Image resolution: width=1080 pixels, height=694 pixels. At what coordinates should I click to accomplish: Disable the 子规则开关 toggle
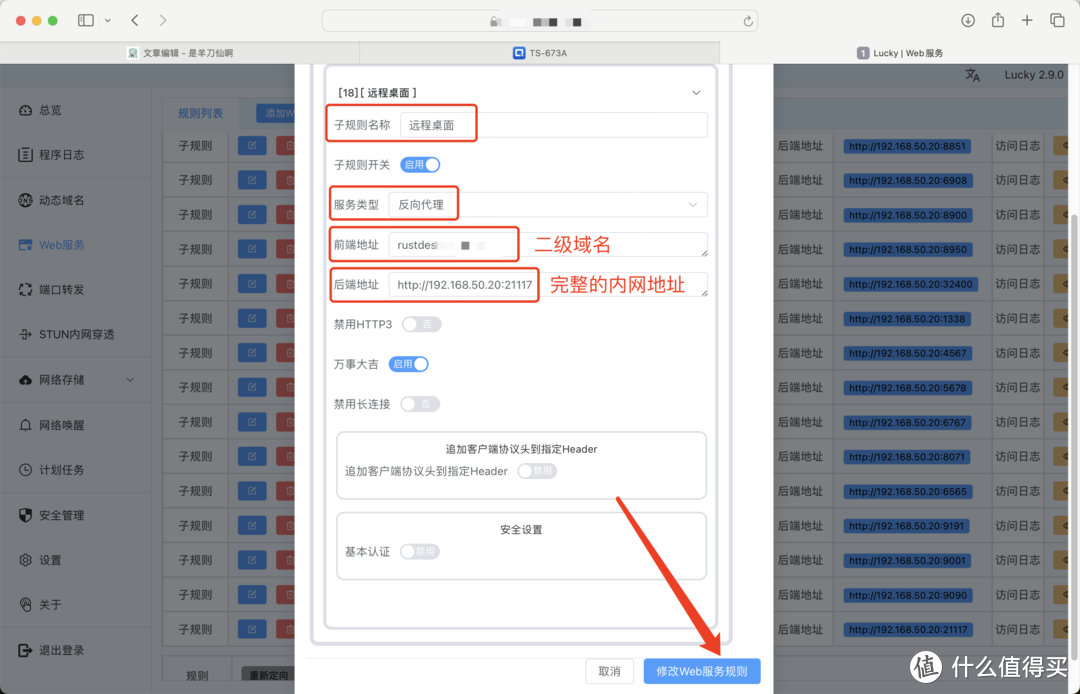click(420, 164)
